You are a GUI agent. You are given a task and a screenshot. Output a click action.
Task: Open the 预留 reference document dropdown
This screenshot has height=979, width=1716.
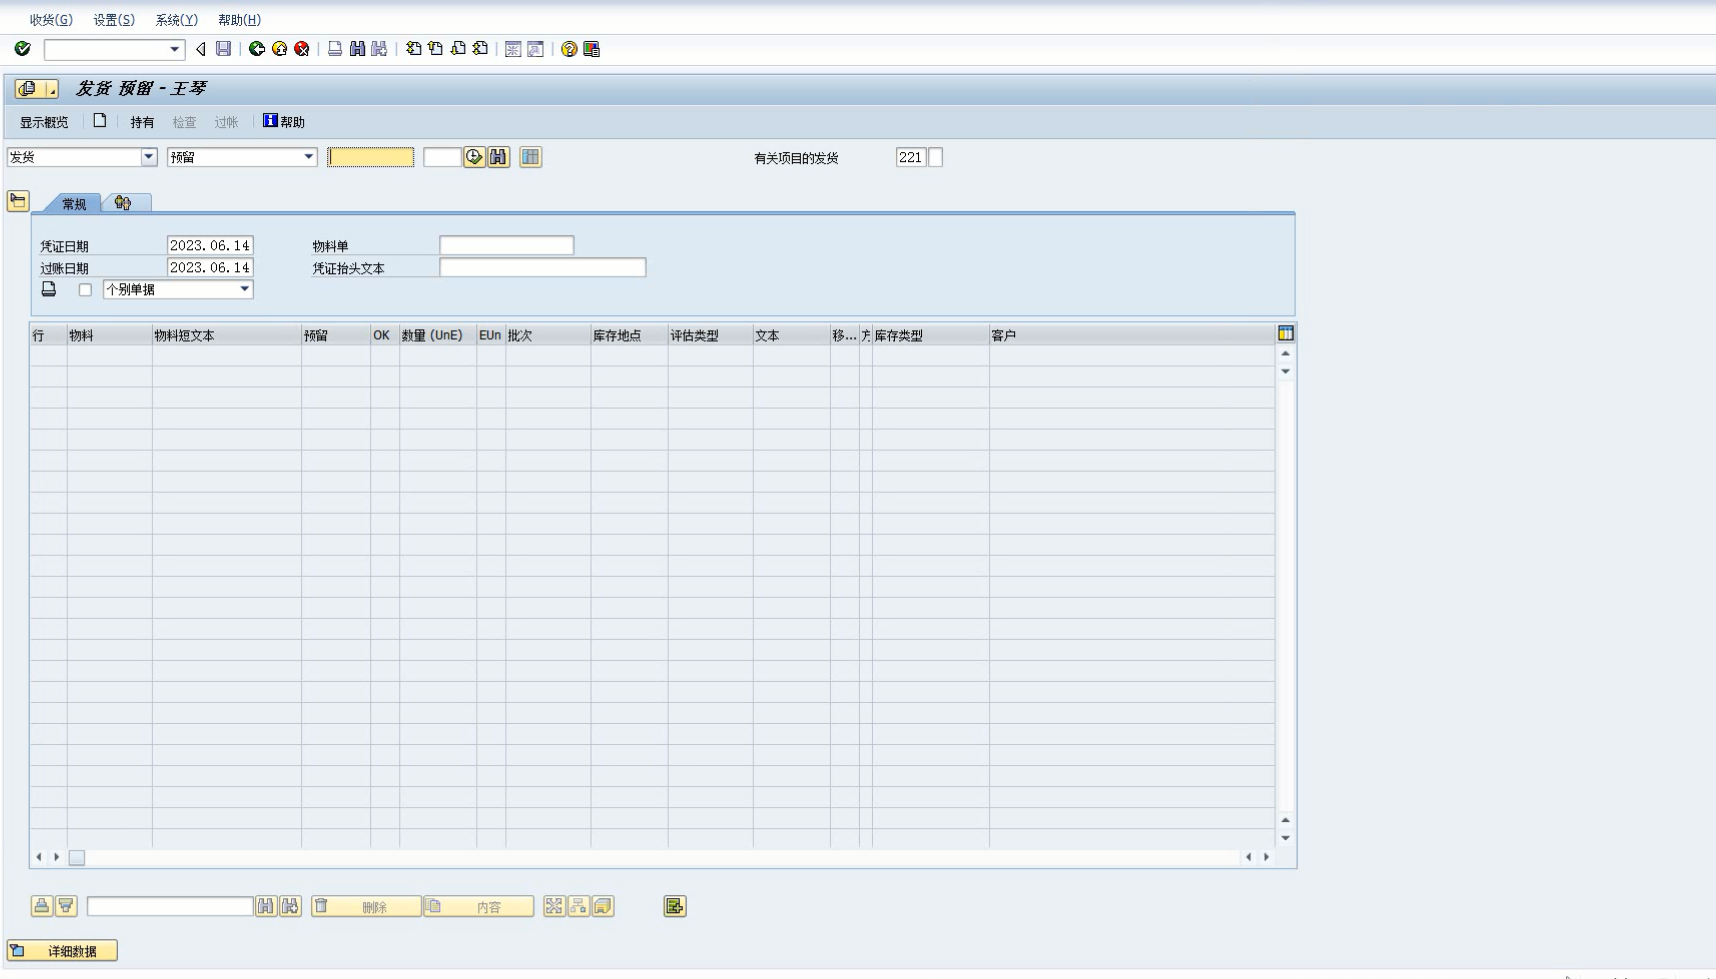pos(309,157)
